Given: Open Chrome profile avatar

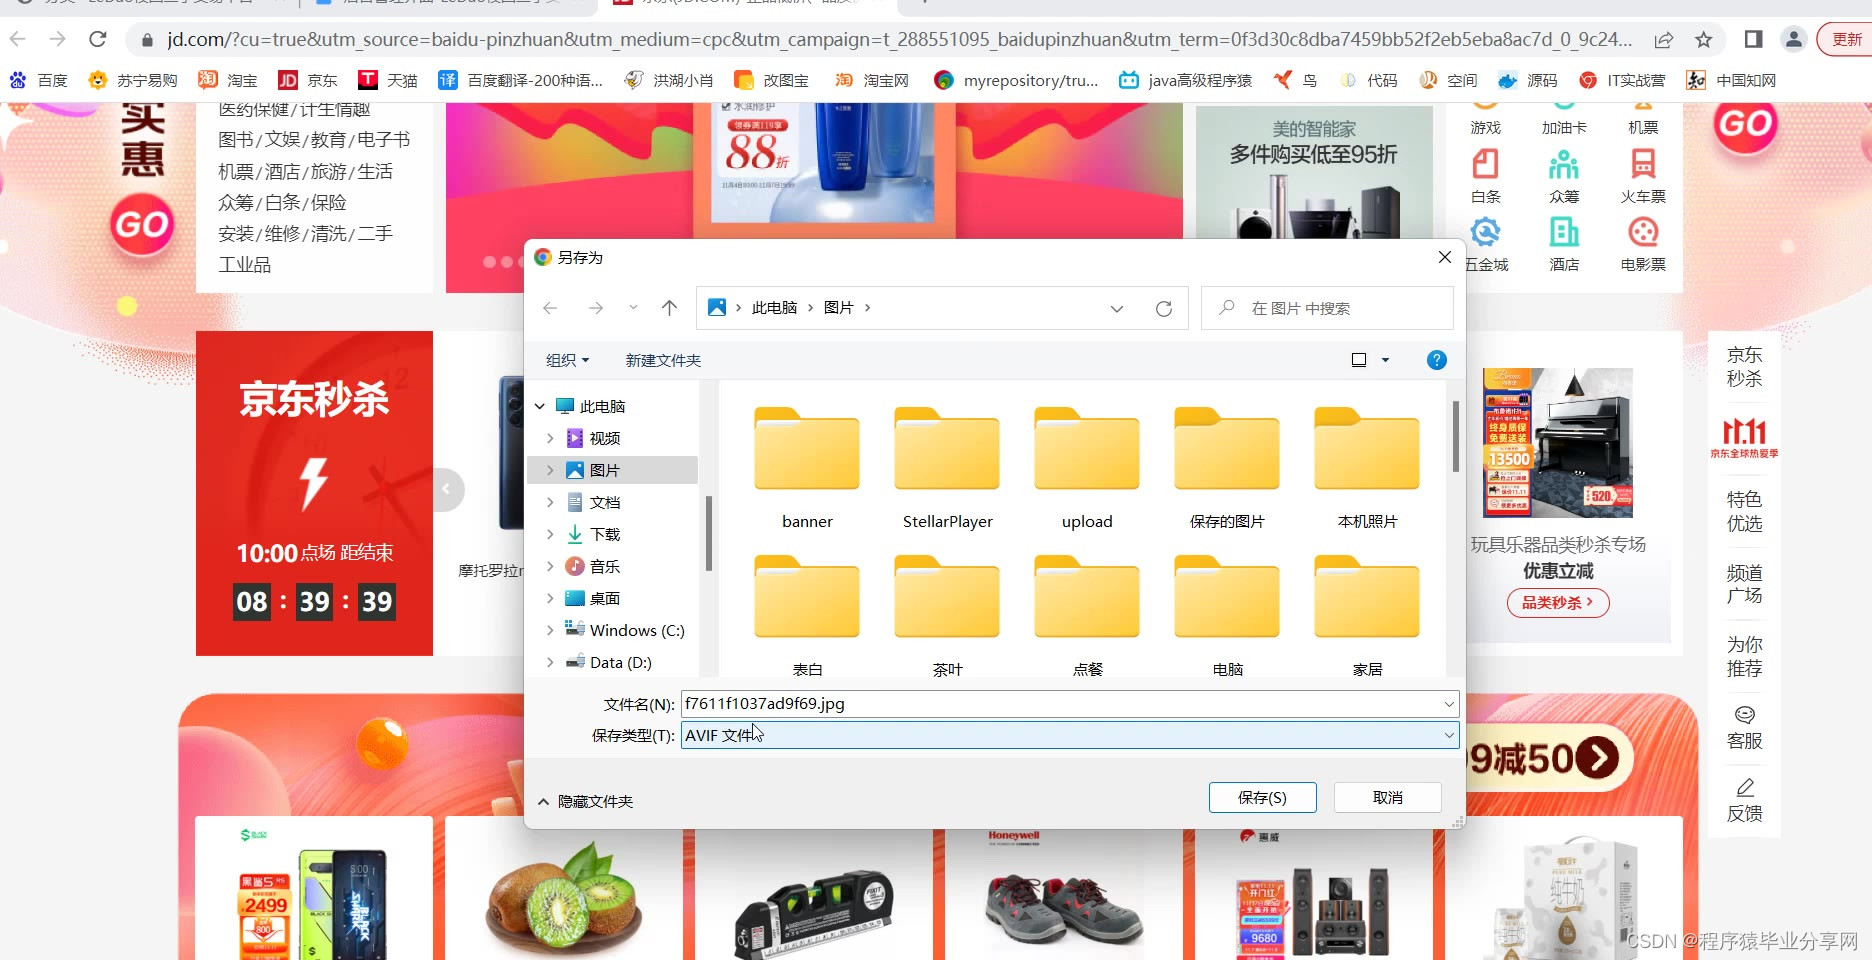Looking at the screenshot, I should point(1793,39).
